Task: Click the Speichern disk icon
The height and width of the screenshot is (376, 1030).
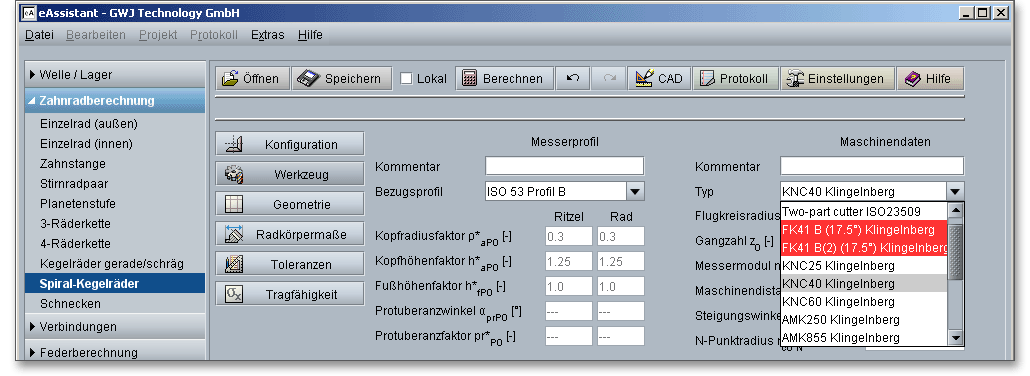Action: [307, 78]
